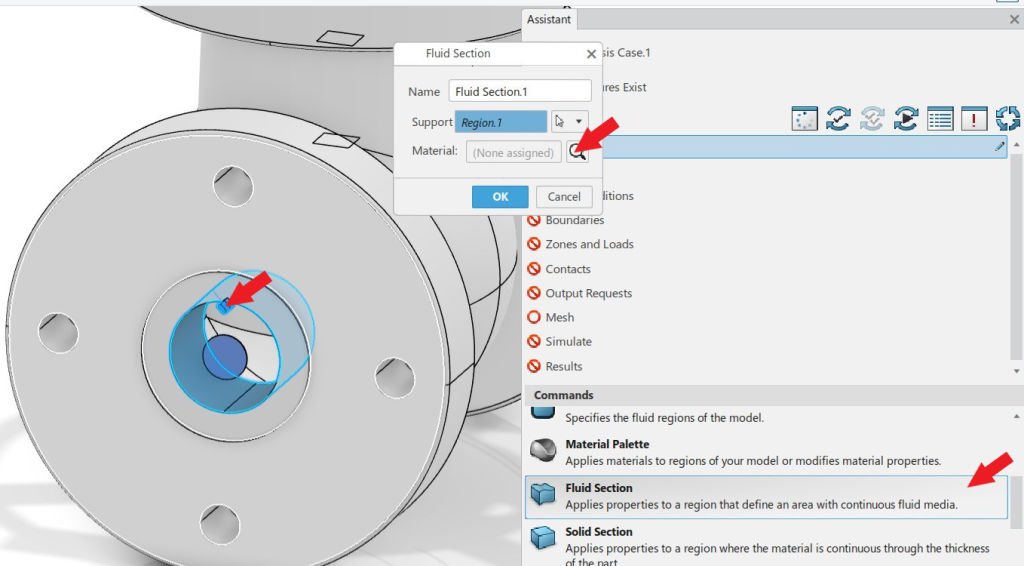Click the four-arrow circular refresh icon
The image size is (1024, 566).
(1008, 119)
